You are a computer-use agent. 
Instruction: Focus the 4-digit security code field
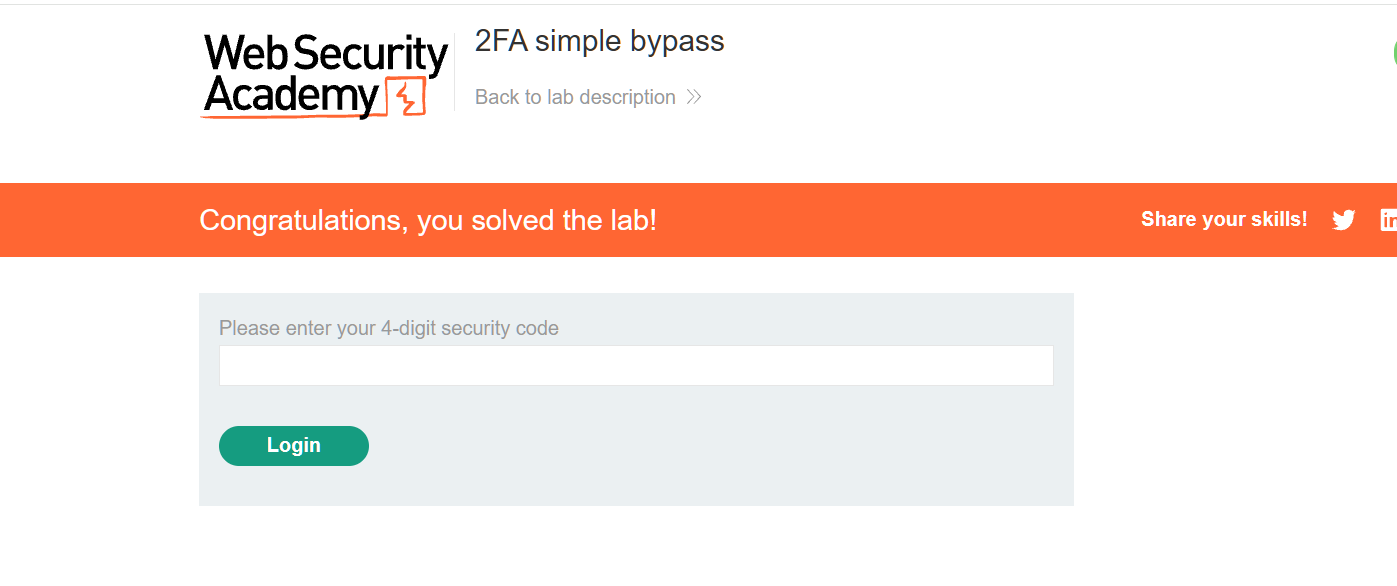(635, 365)
